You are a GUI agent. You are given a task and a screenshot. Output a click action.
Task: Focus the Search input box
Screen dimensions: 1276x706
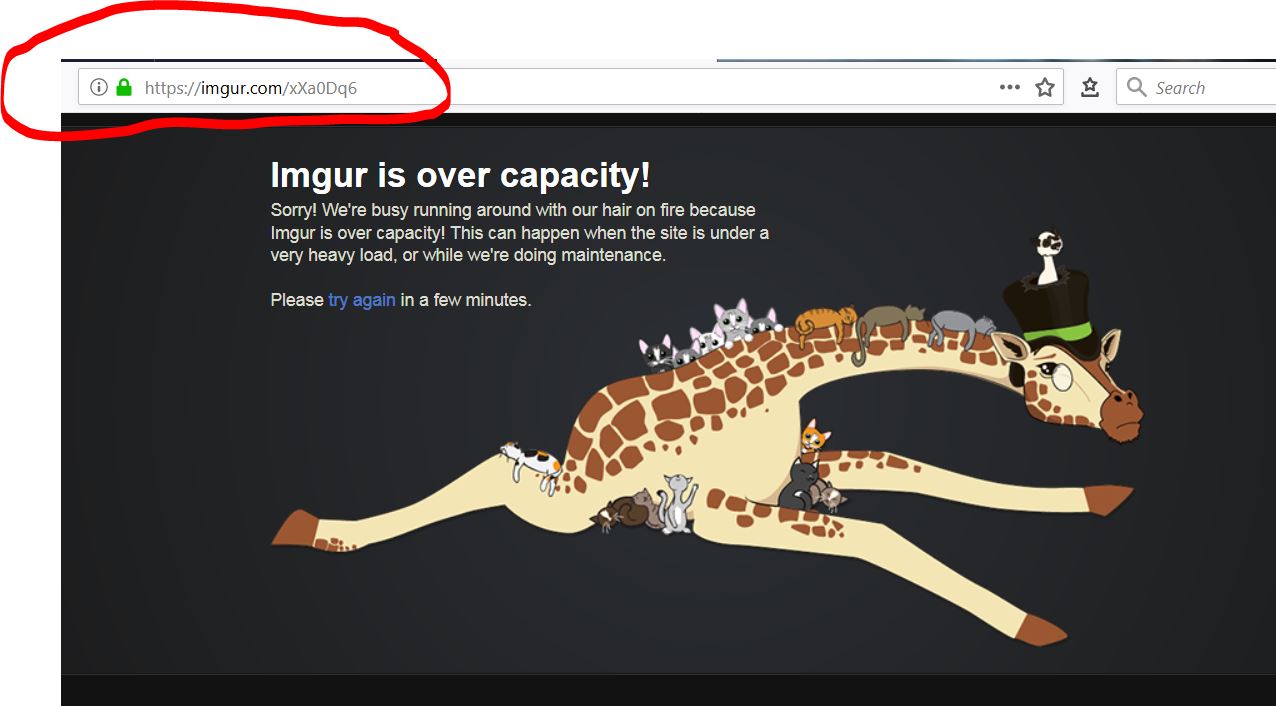pos(1196,87)
